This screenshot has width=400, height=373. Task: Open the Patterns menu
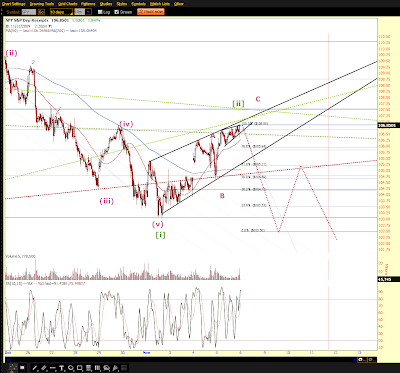(88, 4)
